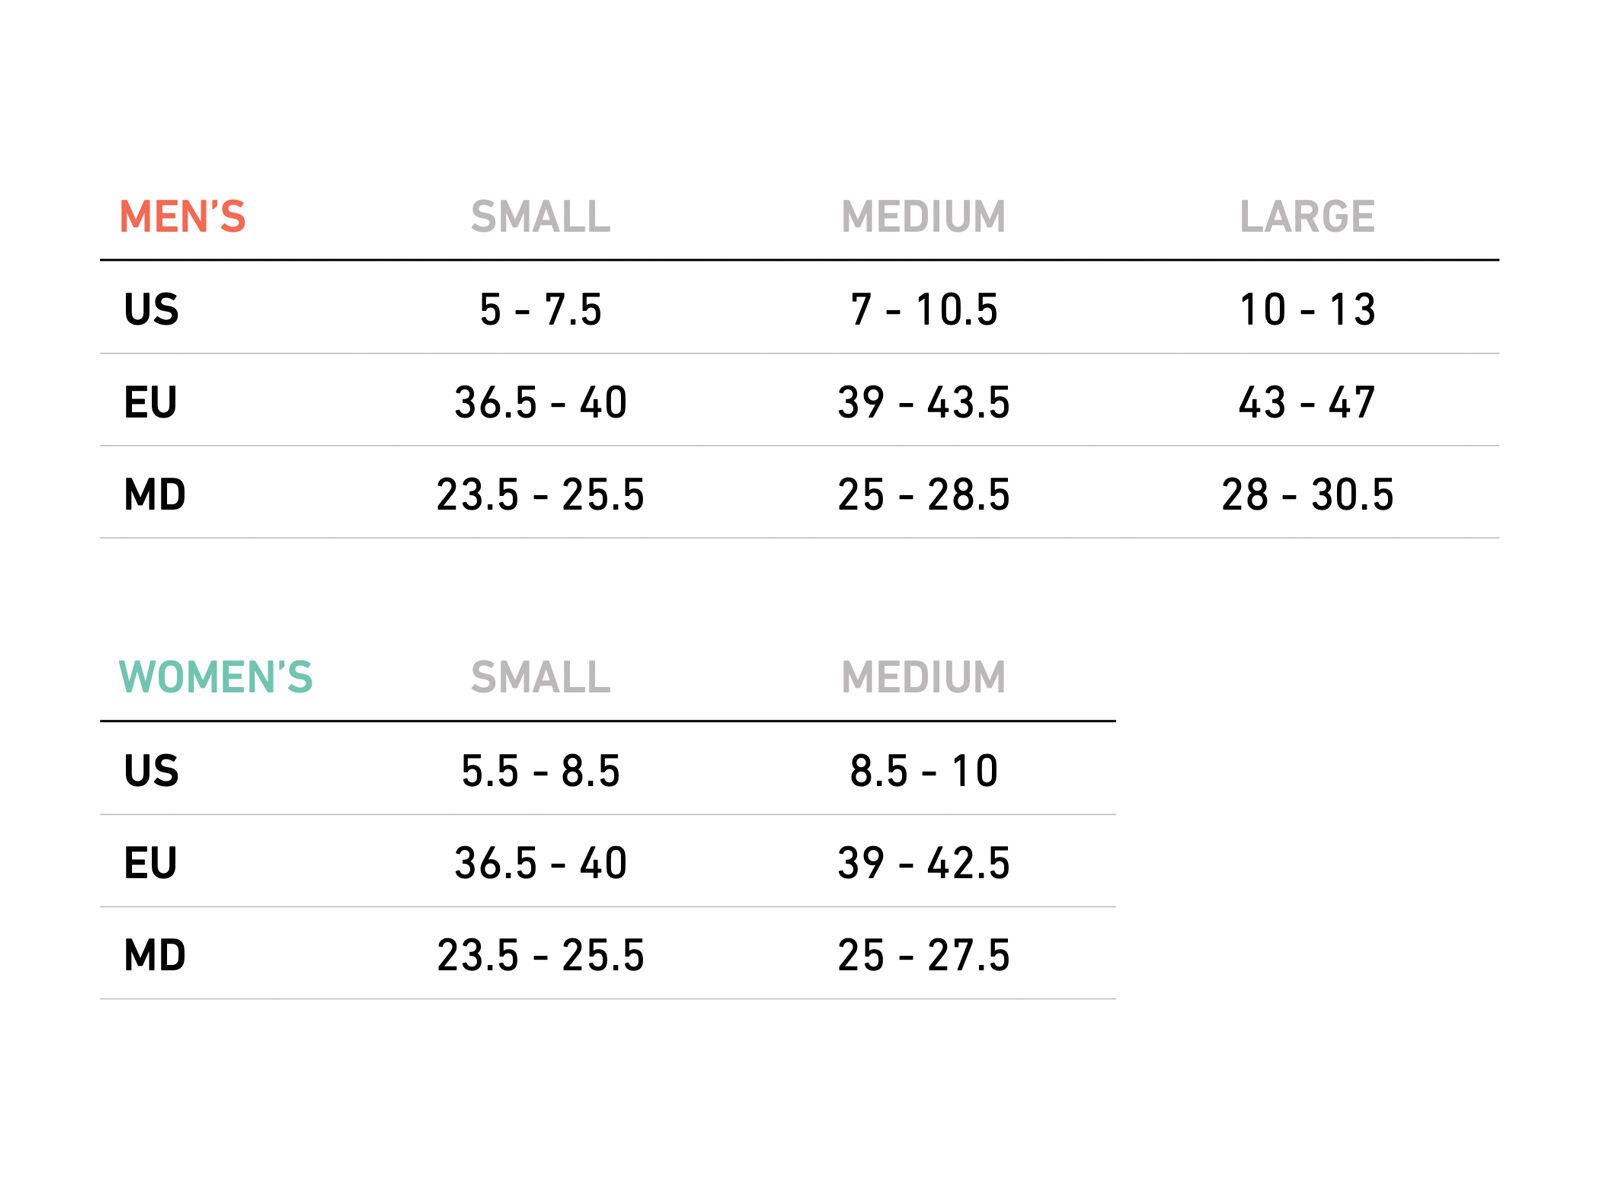Click the WOMEN'S heading in teal
Image resolution: width=1600 pixels, height=1200 pixels.
[216, 678]
